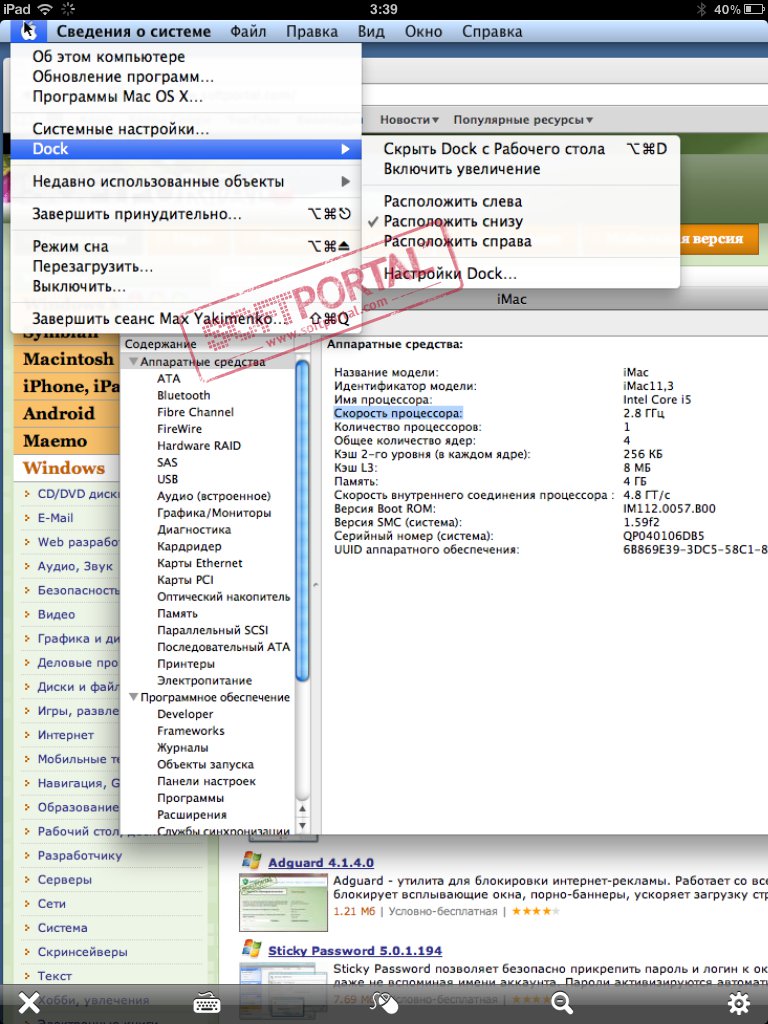Image resolution: width=768 pixels, height=1024 pixels.
Task: Click the Apple menu icon
Action: [x=29, y=31]
